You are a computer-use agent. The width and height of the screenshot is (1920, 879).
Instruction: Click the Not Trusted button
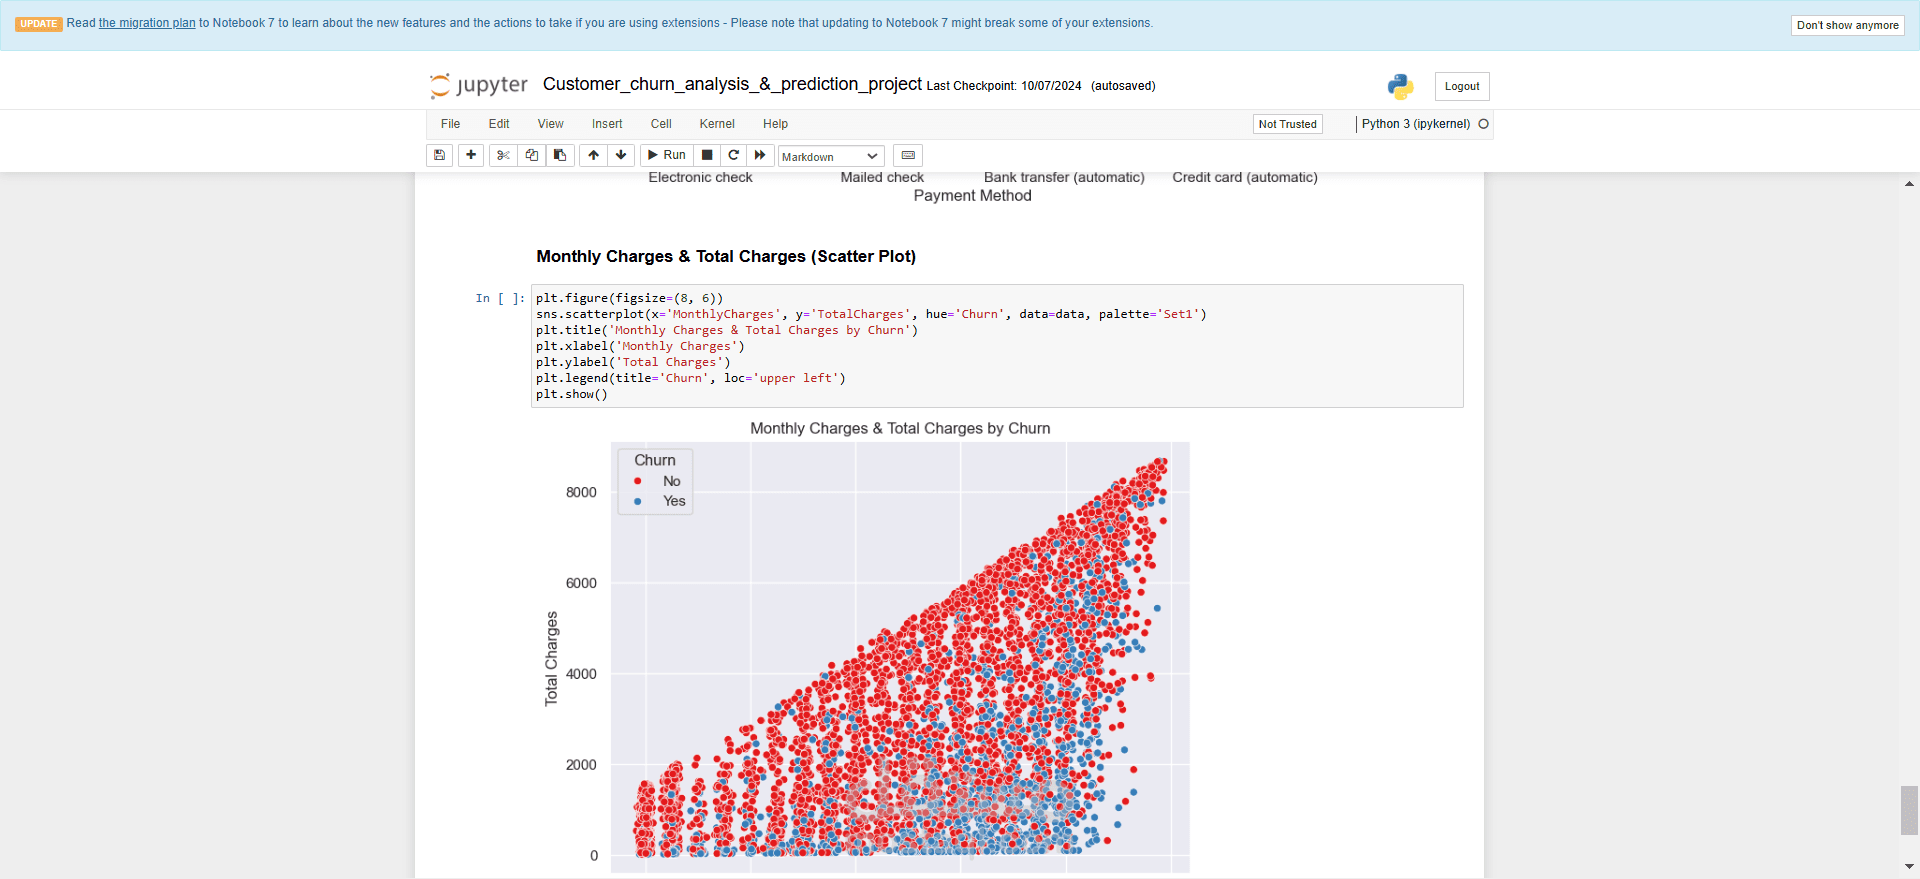pos(1288,124)
